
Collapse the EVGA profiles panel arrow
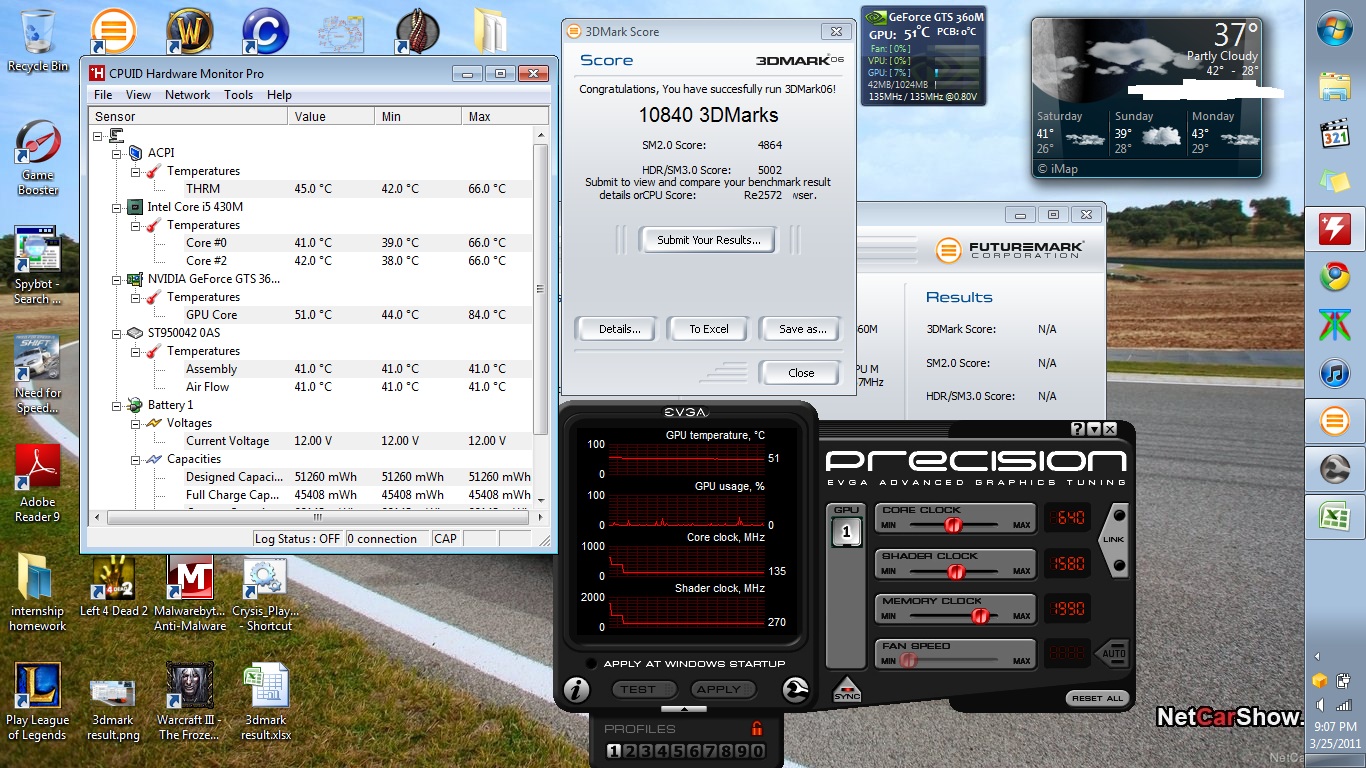[685, 709]
